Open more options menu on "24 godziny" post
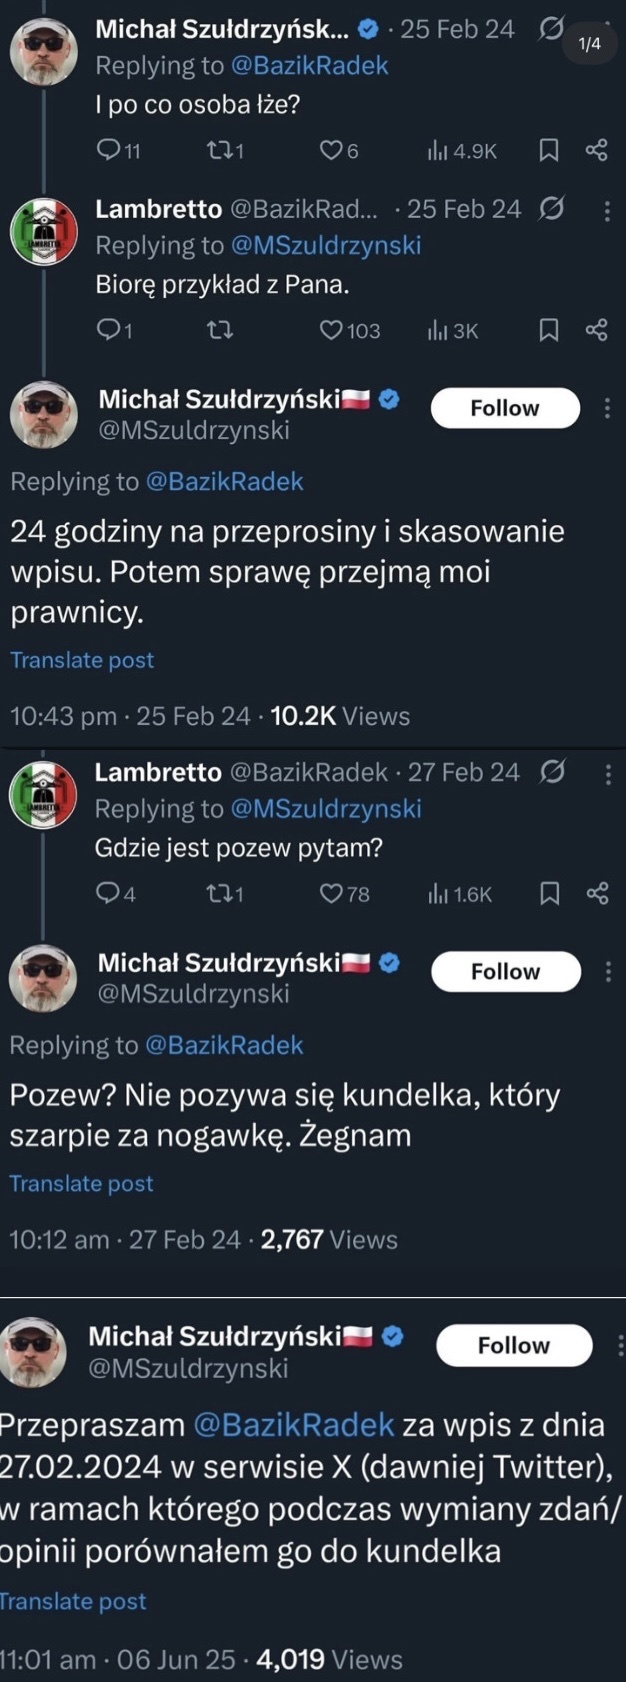This screenshot has height=1682, width=626. point(607,408)
